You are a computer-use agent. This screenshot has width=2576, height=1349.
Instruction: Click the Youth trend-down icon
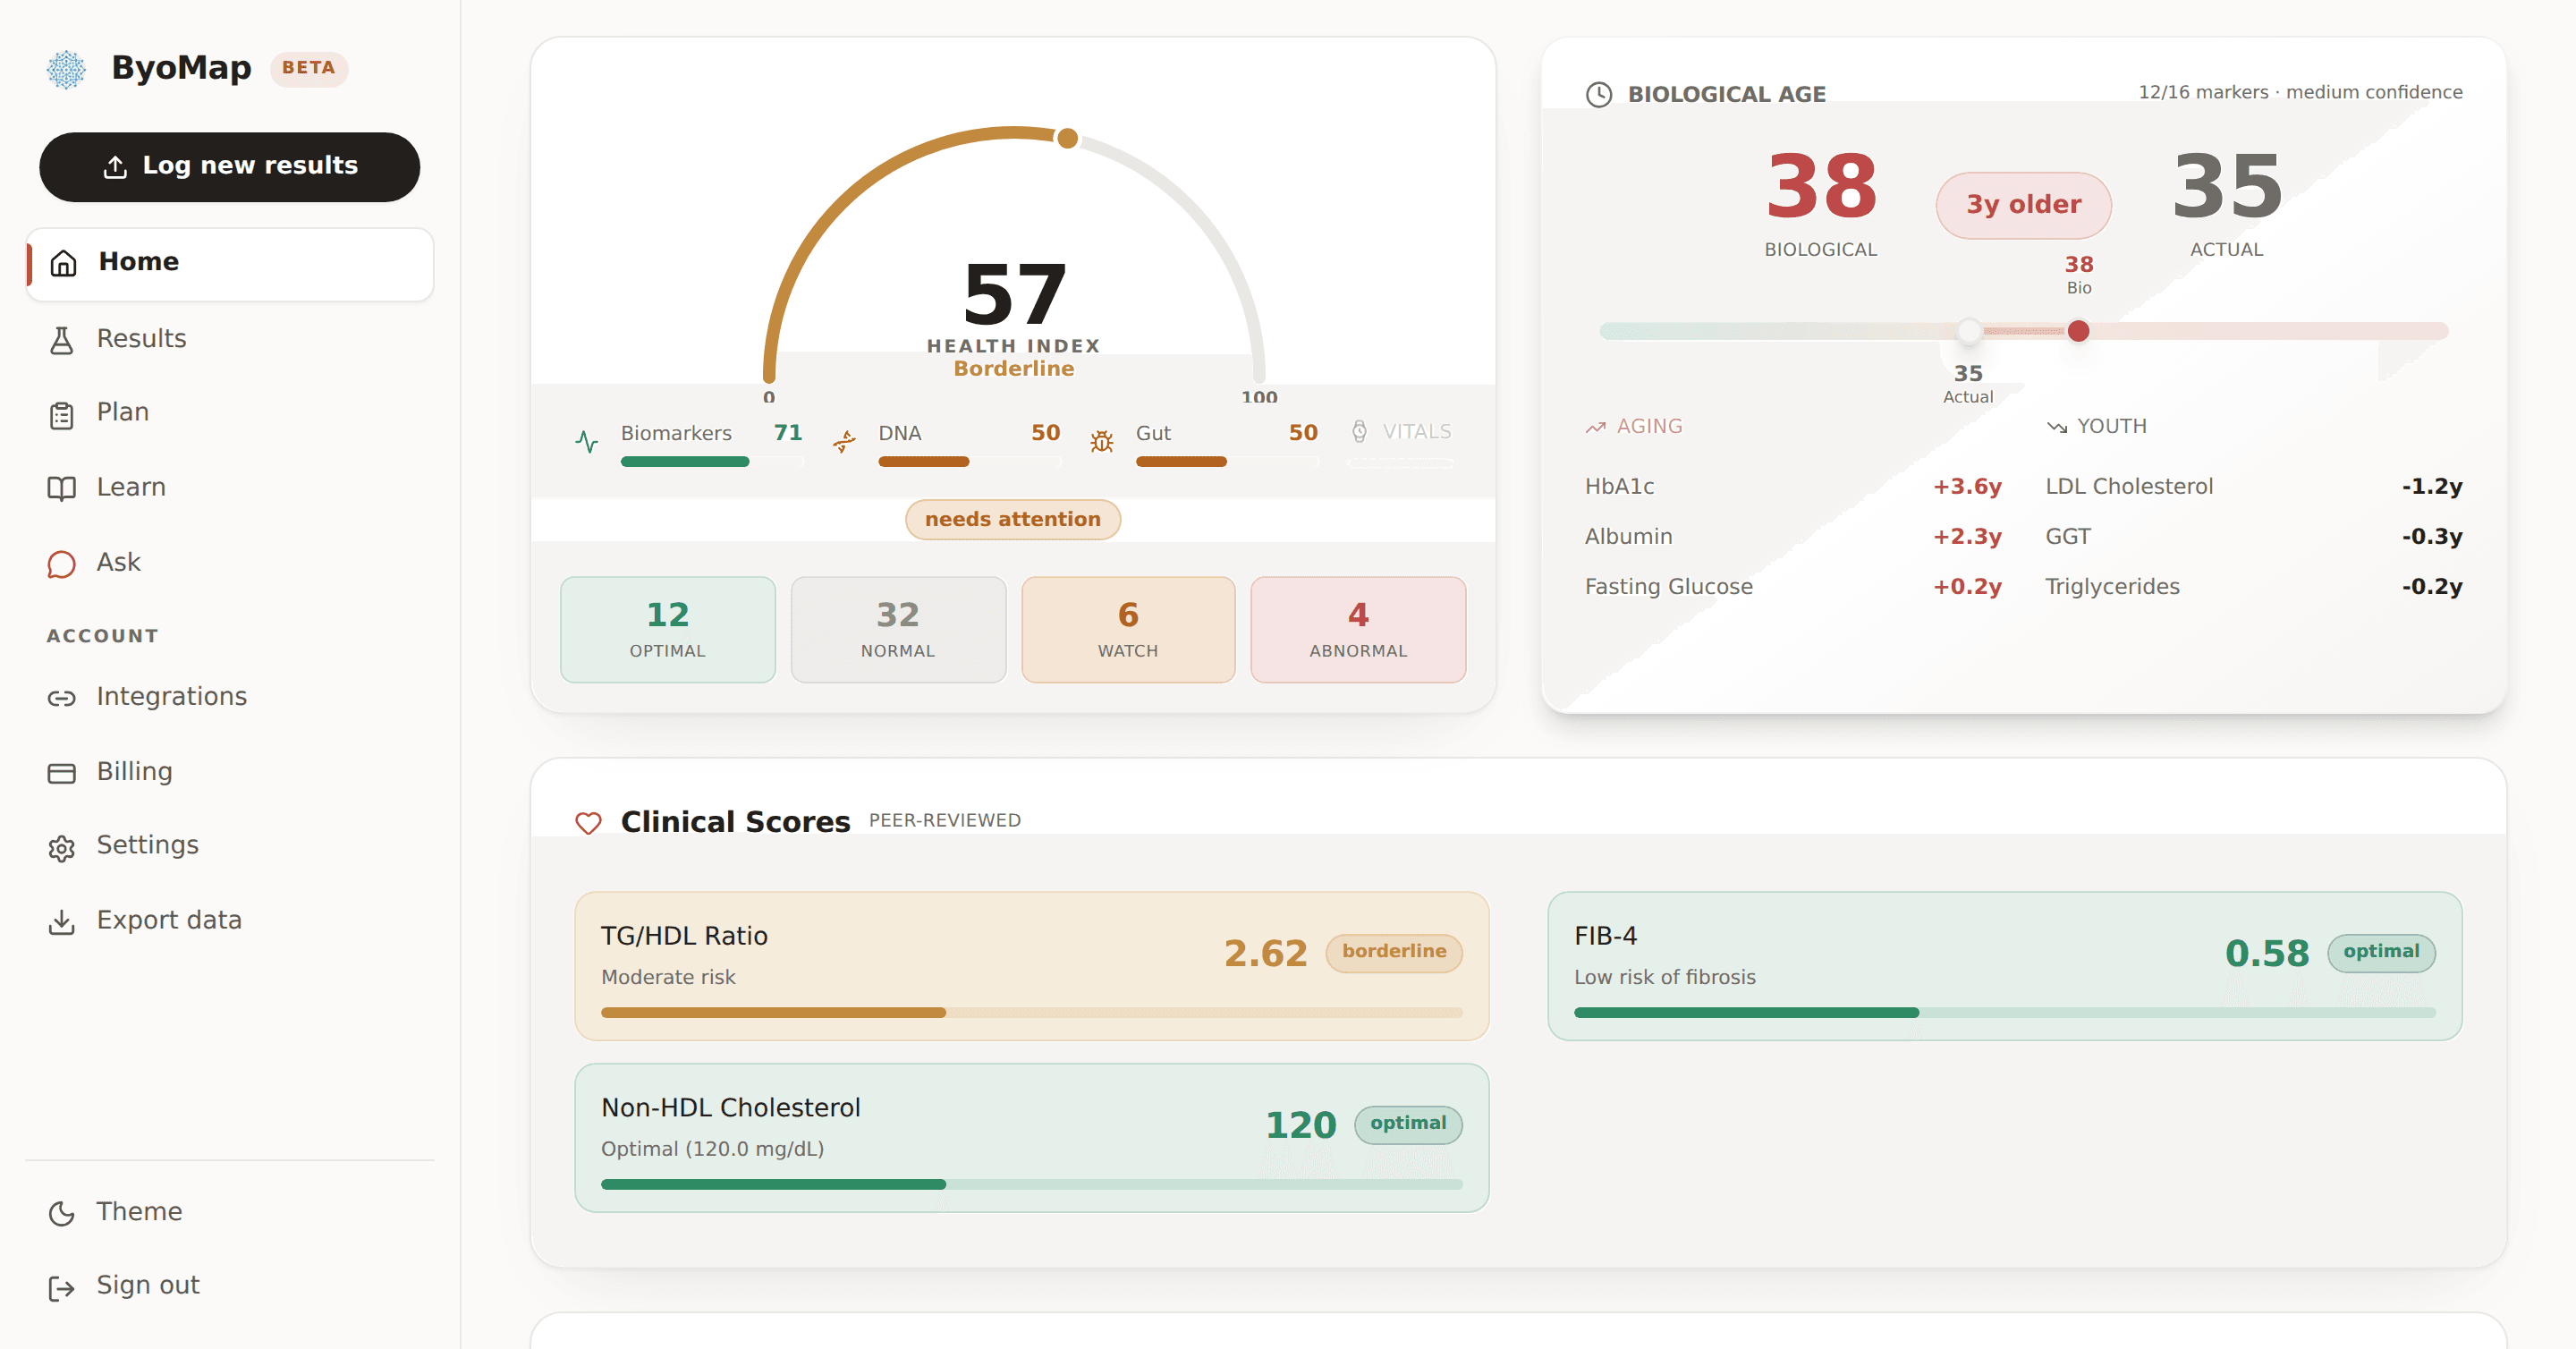2056,427
